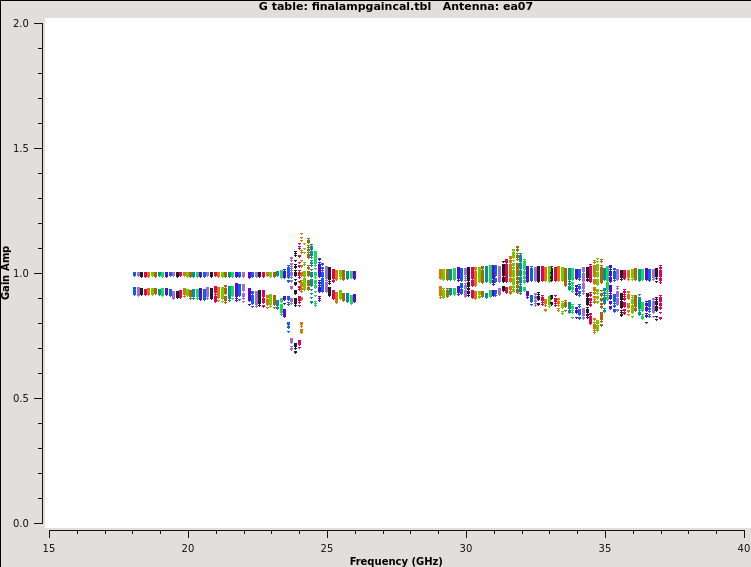Click the gain peak near 32 GHz

click(517, 250)
